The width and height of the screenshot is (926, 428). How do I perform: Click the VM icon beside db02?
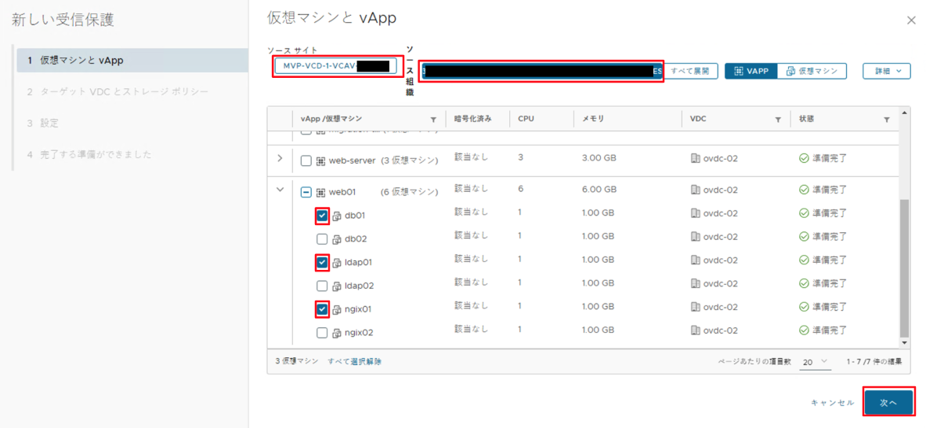(337, 240)
